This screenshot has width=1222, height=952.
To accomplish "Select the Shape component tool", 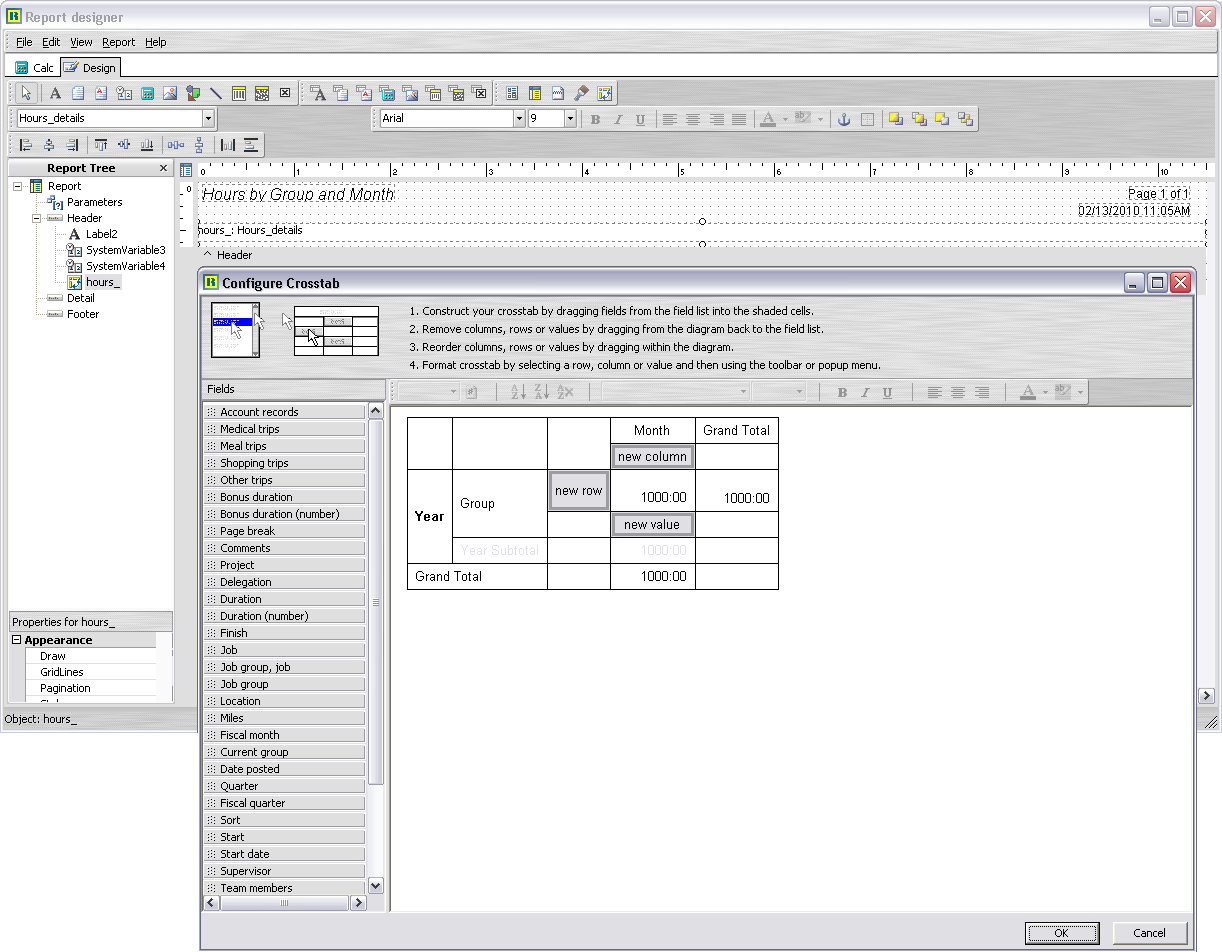I will click(193, 93).
